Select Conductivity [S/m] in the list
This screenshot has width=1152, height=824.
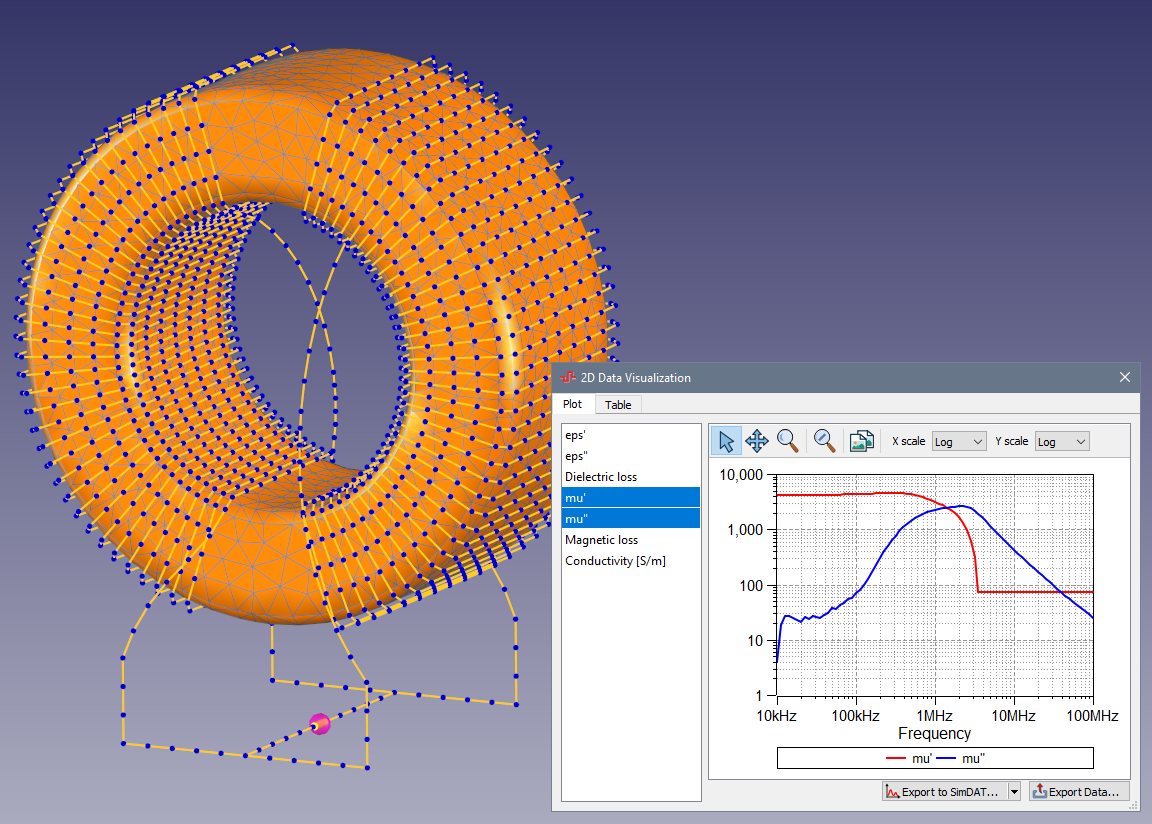(x=631, y=561)
